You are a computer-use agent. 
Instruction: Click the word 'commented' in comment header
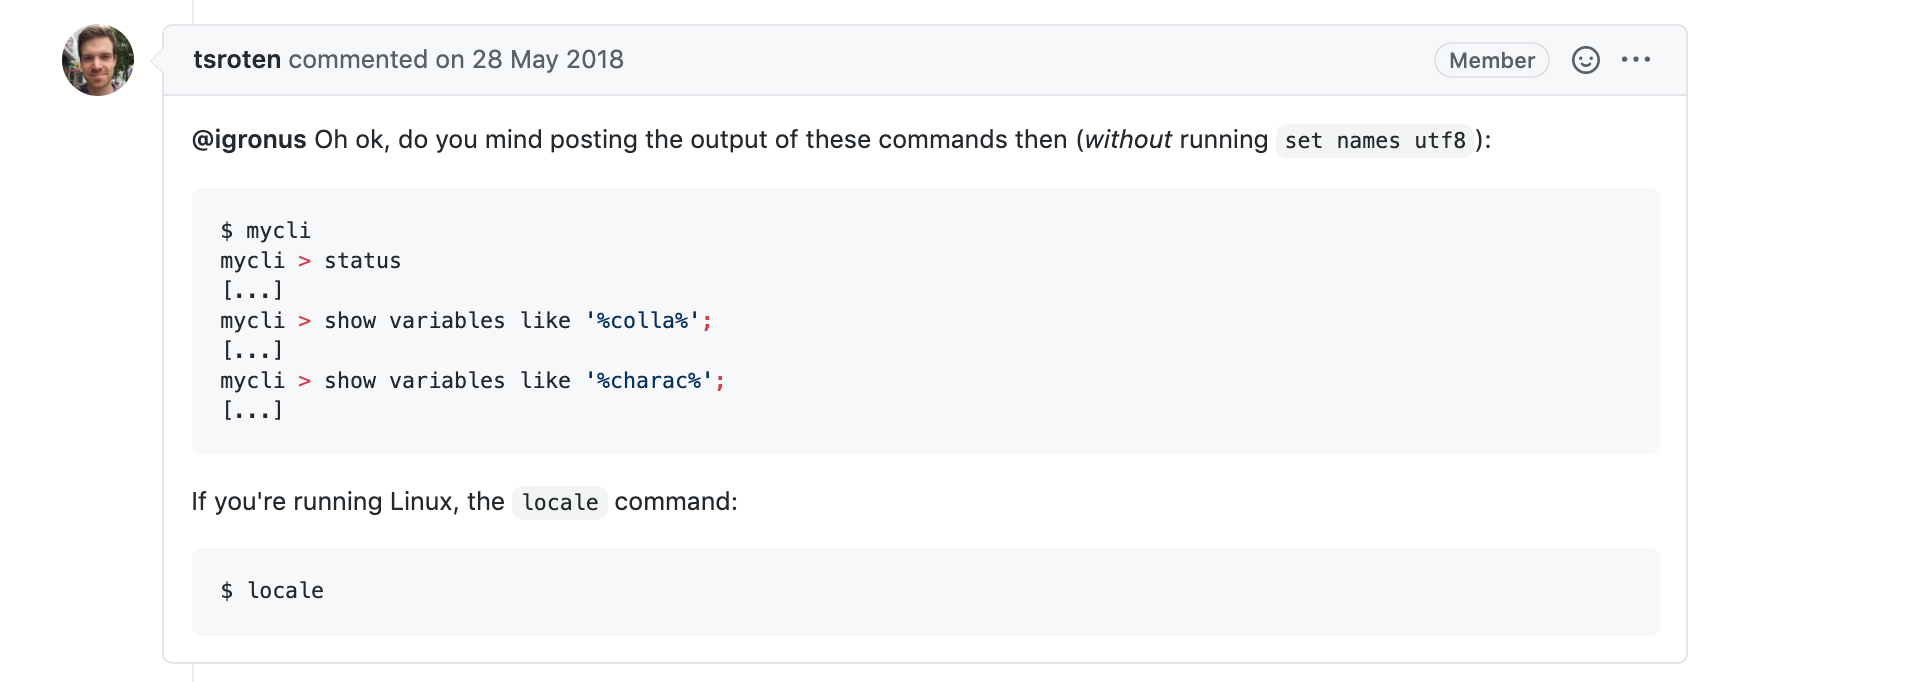pyautogui.click(x=357, y=60)
